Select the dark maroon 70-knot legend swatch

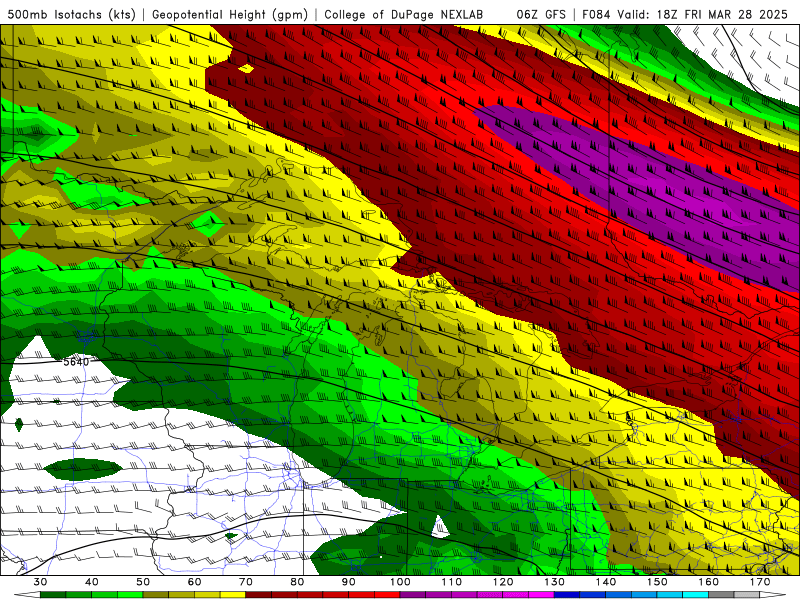point(259,596)
